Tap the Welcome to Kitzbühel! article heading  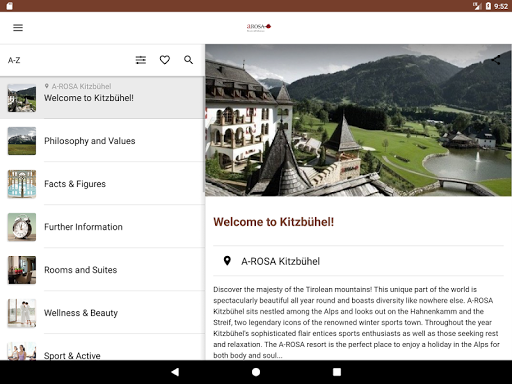(x=274, y=222)
